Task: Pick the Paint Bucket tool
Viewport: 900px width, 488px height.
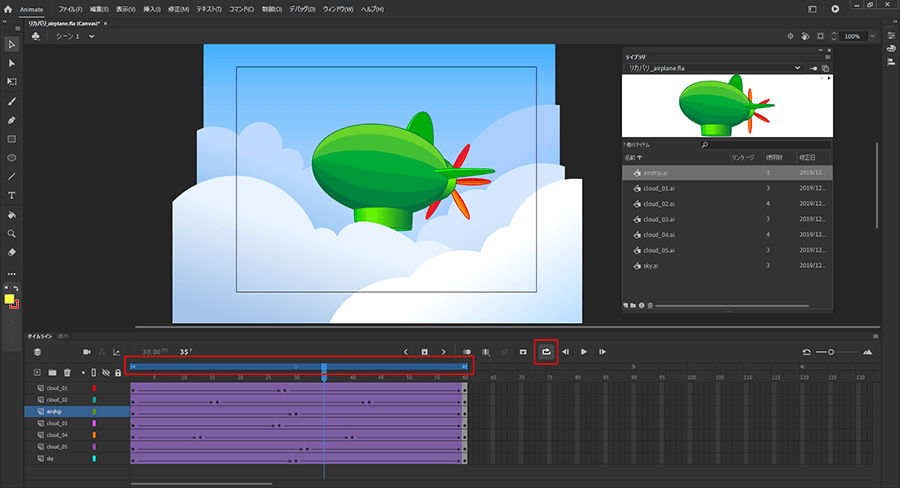Action: [x=12, y=214]
